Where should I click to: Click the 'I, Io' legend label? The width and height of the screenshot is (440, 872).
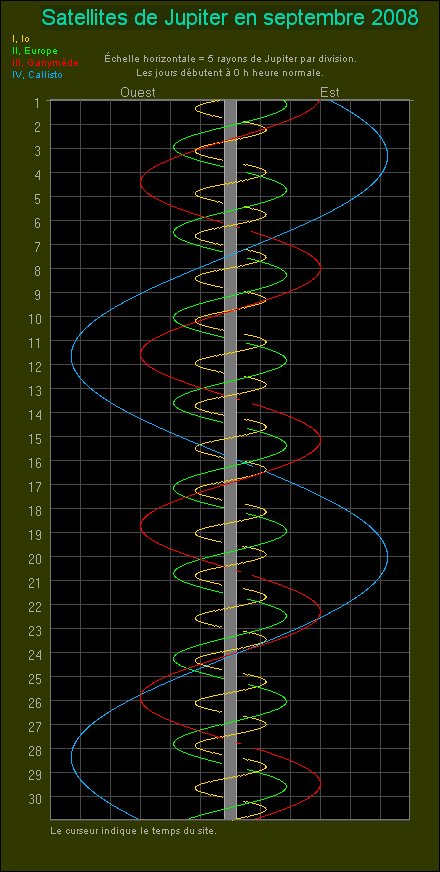(20, 39)
